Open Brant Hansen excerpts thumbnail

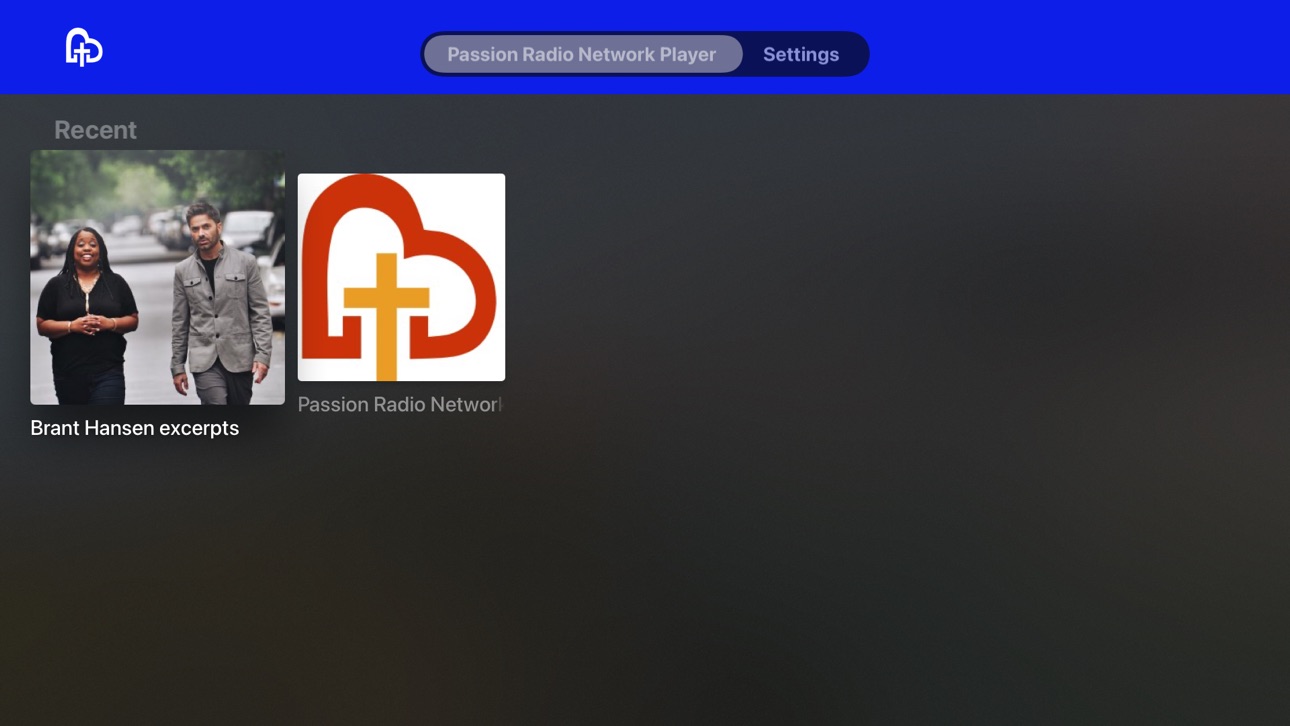(157, 277)
